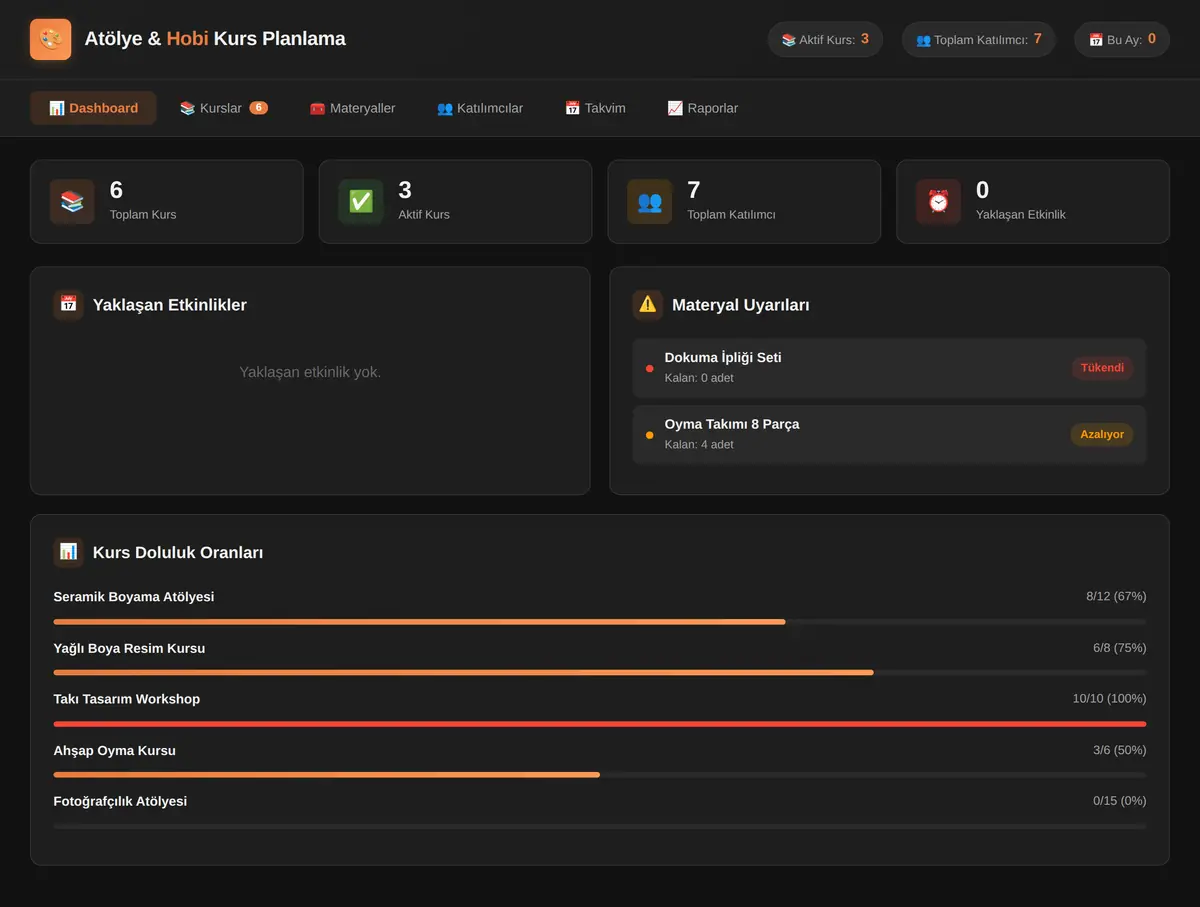Go to the Katılımcılar tab

(480, 108)
